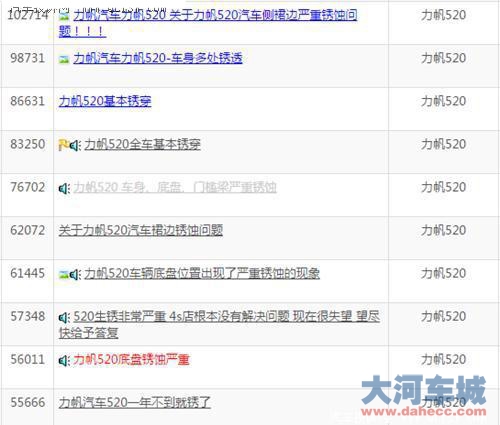This screenshot has width=500, height=425.
Task: Open link 力帆520全车基本锈穿
Action: coord(142,144)
